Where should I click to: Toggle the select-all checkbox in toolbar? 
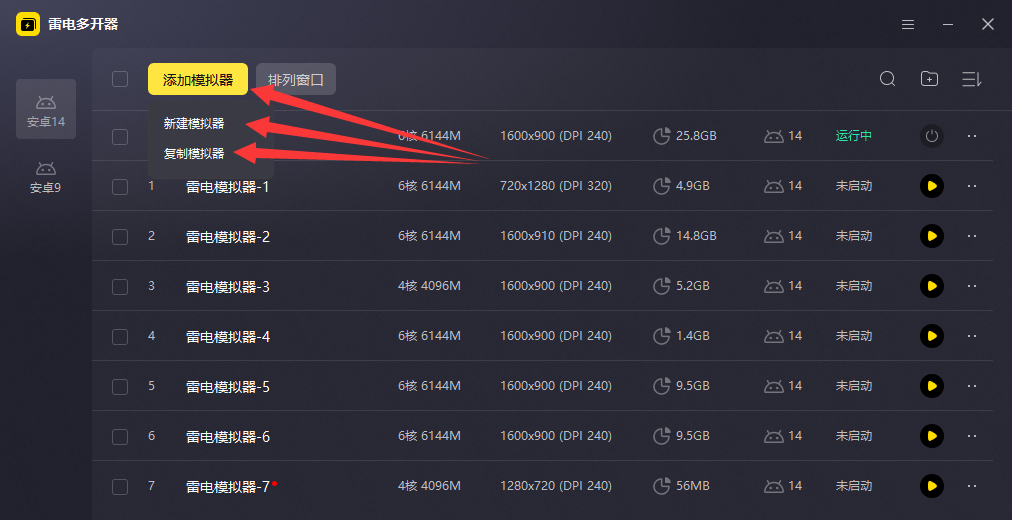tap(120, 79)
